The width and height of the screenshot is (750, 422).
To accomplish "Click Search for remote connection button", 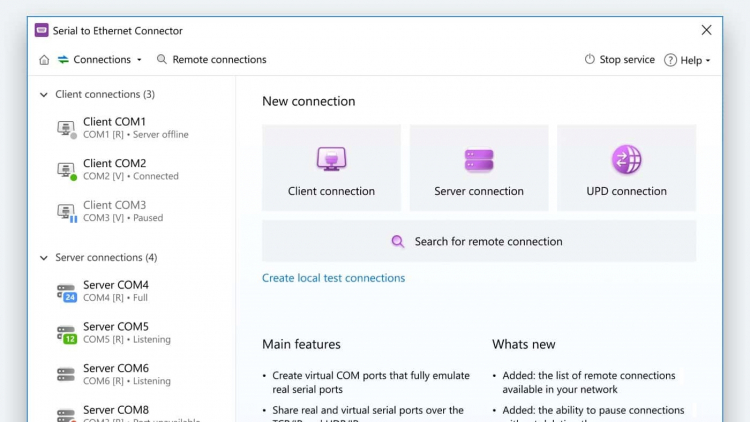I will (479, 241).
